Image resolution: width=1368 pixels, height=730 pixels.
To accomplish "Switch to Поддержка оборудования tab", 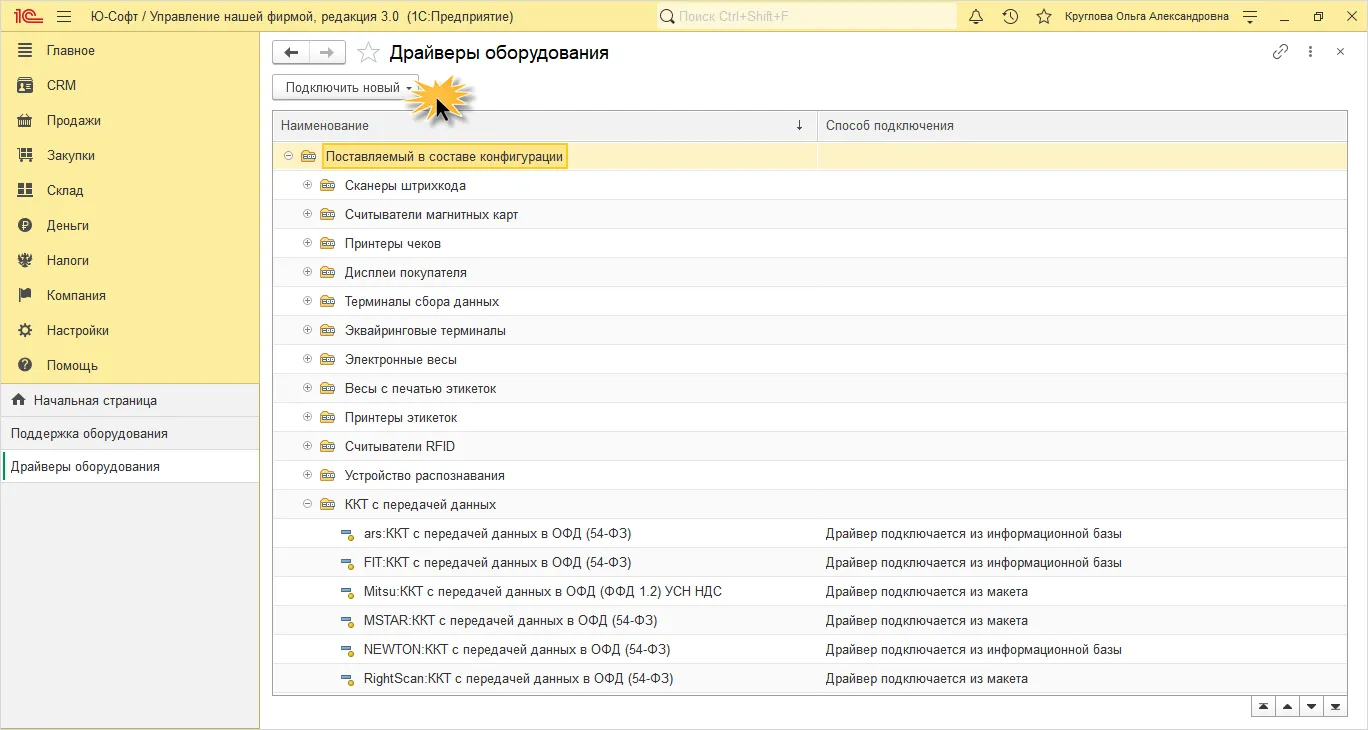I will tap(130, 434).
